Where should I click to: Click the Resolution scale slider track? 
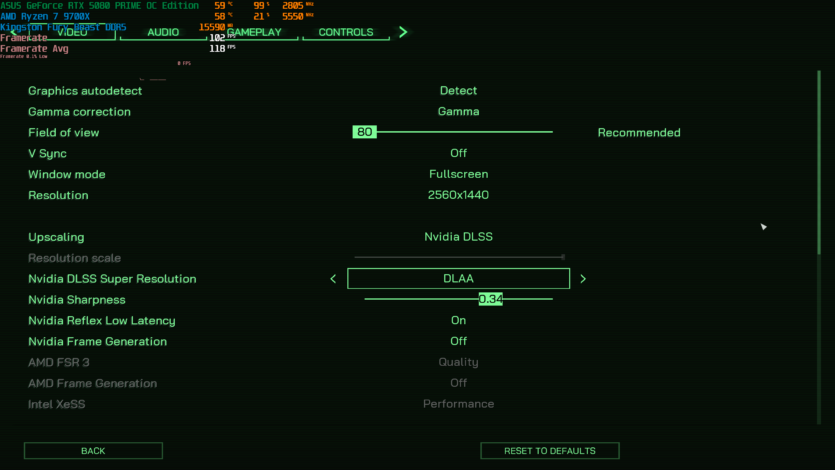460,257
